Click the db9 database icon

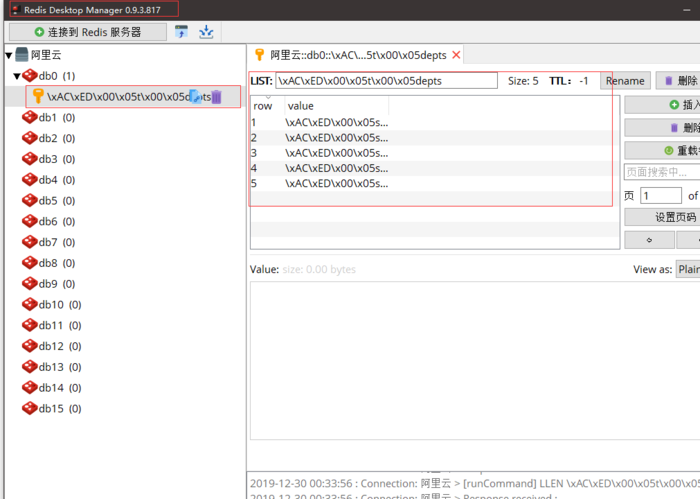click(x=30, y=283)
